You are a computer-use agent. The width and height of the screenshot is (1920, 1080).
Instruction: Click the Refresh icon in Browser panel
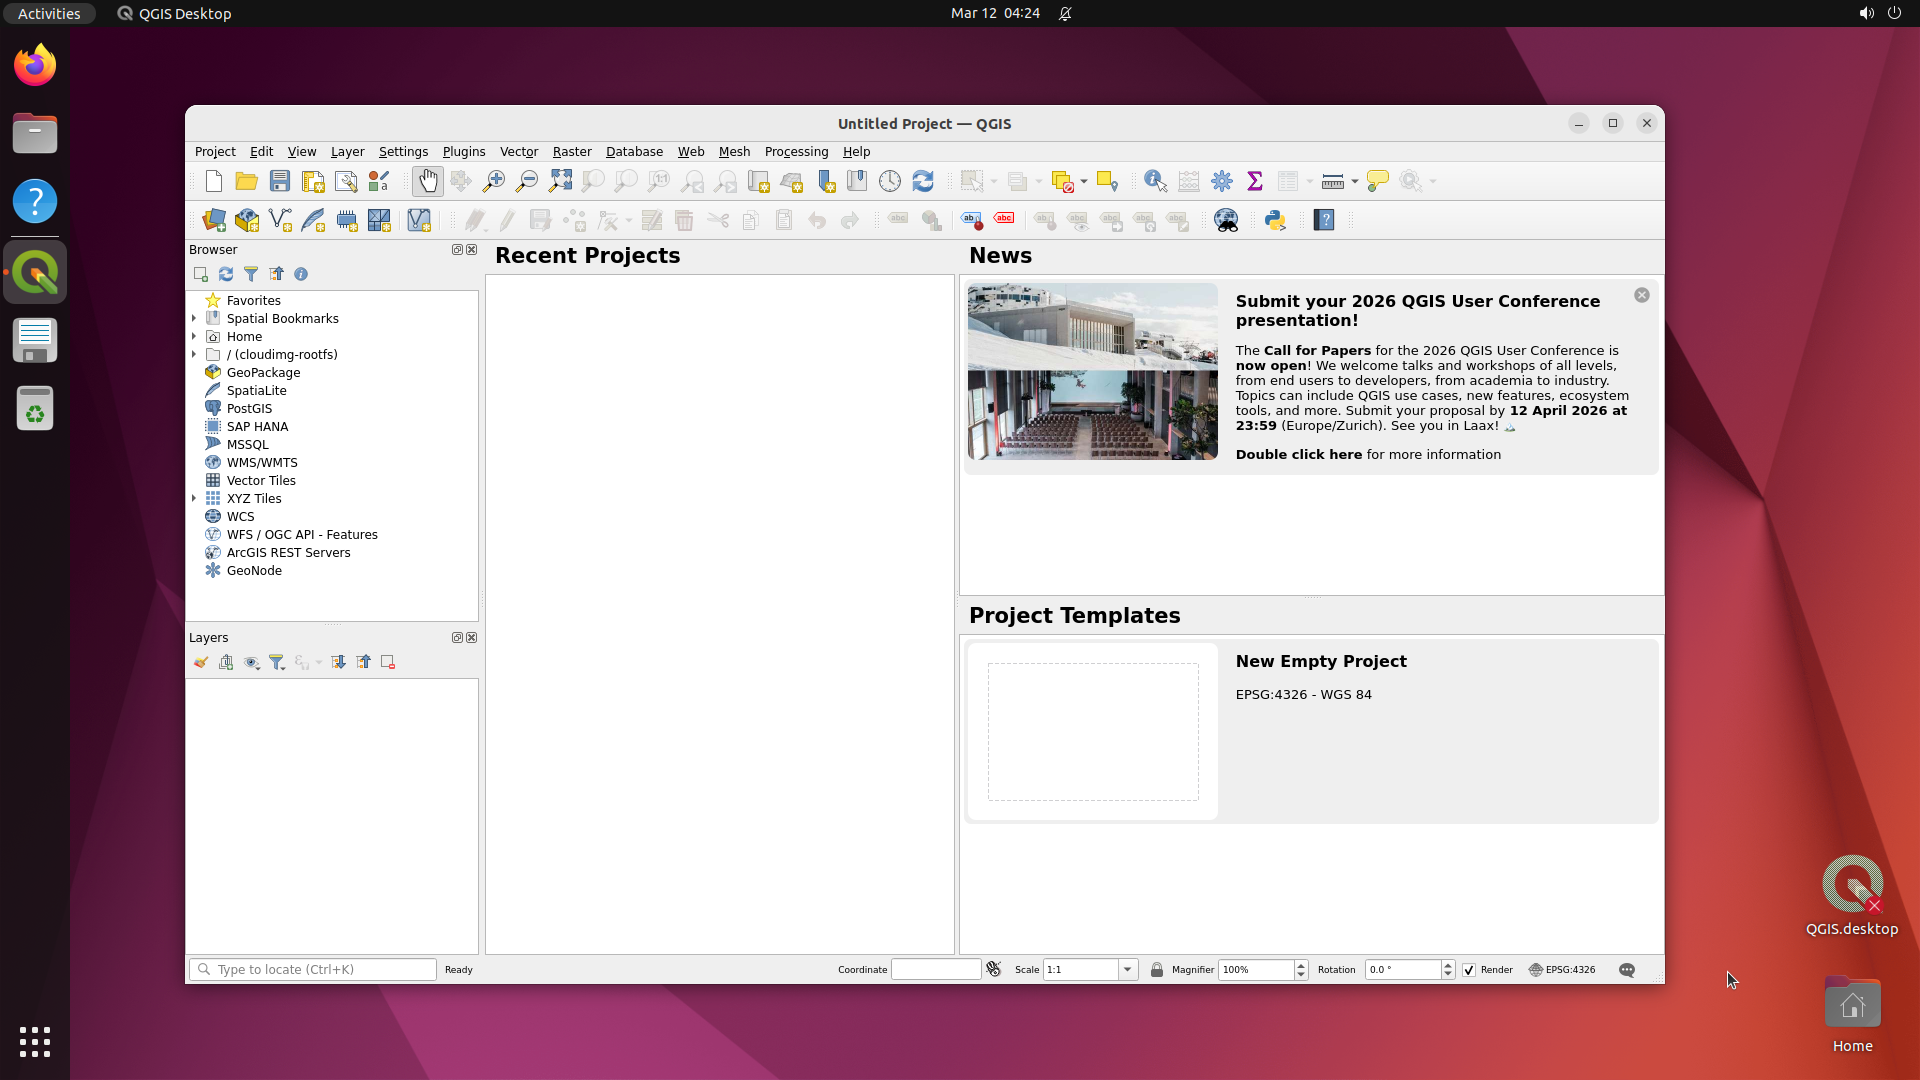click(x=226, y=274)
